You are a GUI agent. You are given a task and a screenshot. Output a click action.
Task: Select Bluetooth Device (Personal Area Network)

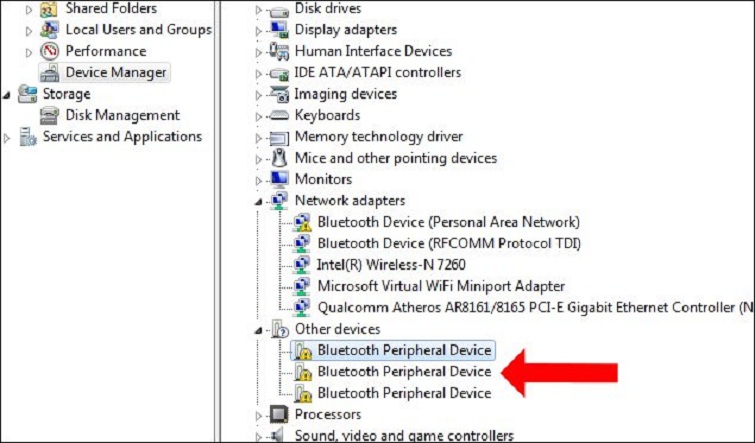[448, 222]
